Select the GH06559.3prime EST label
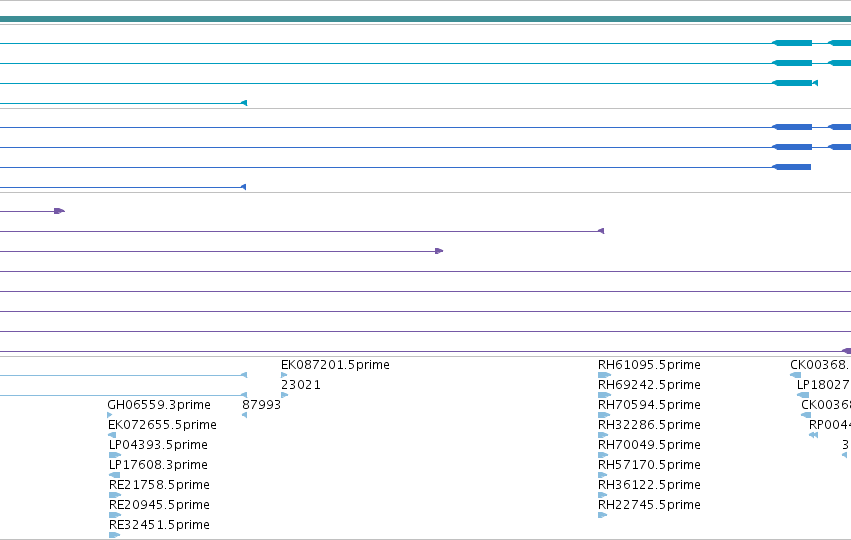This screenshot has height=540, width=851. coord(158,405)
